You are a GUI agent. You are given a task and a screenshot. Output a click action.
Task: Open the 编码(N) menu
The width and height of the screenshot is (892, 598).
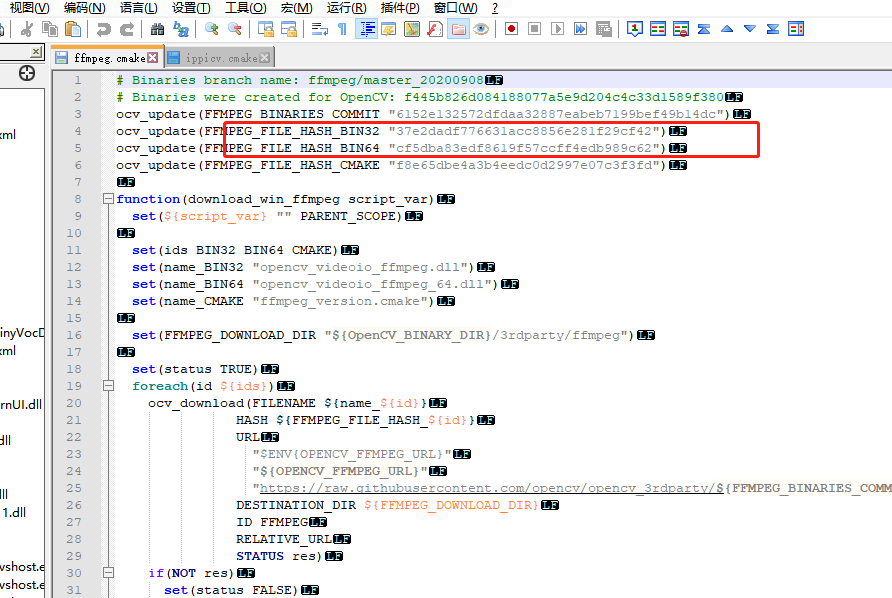(x=84, y=8)
